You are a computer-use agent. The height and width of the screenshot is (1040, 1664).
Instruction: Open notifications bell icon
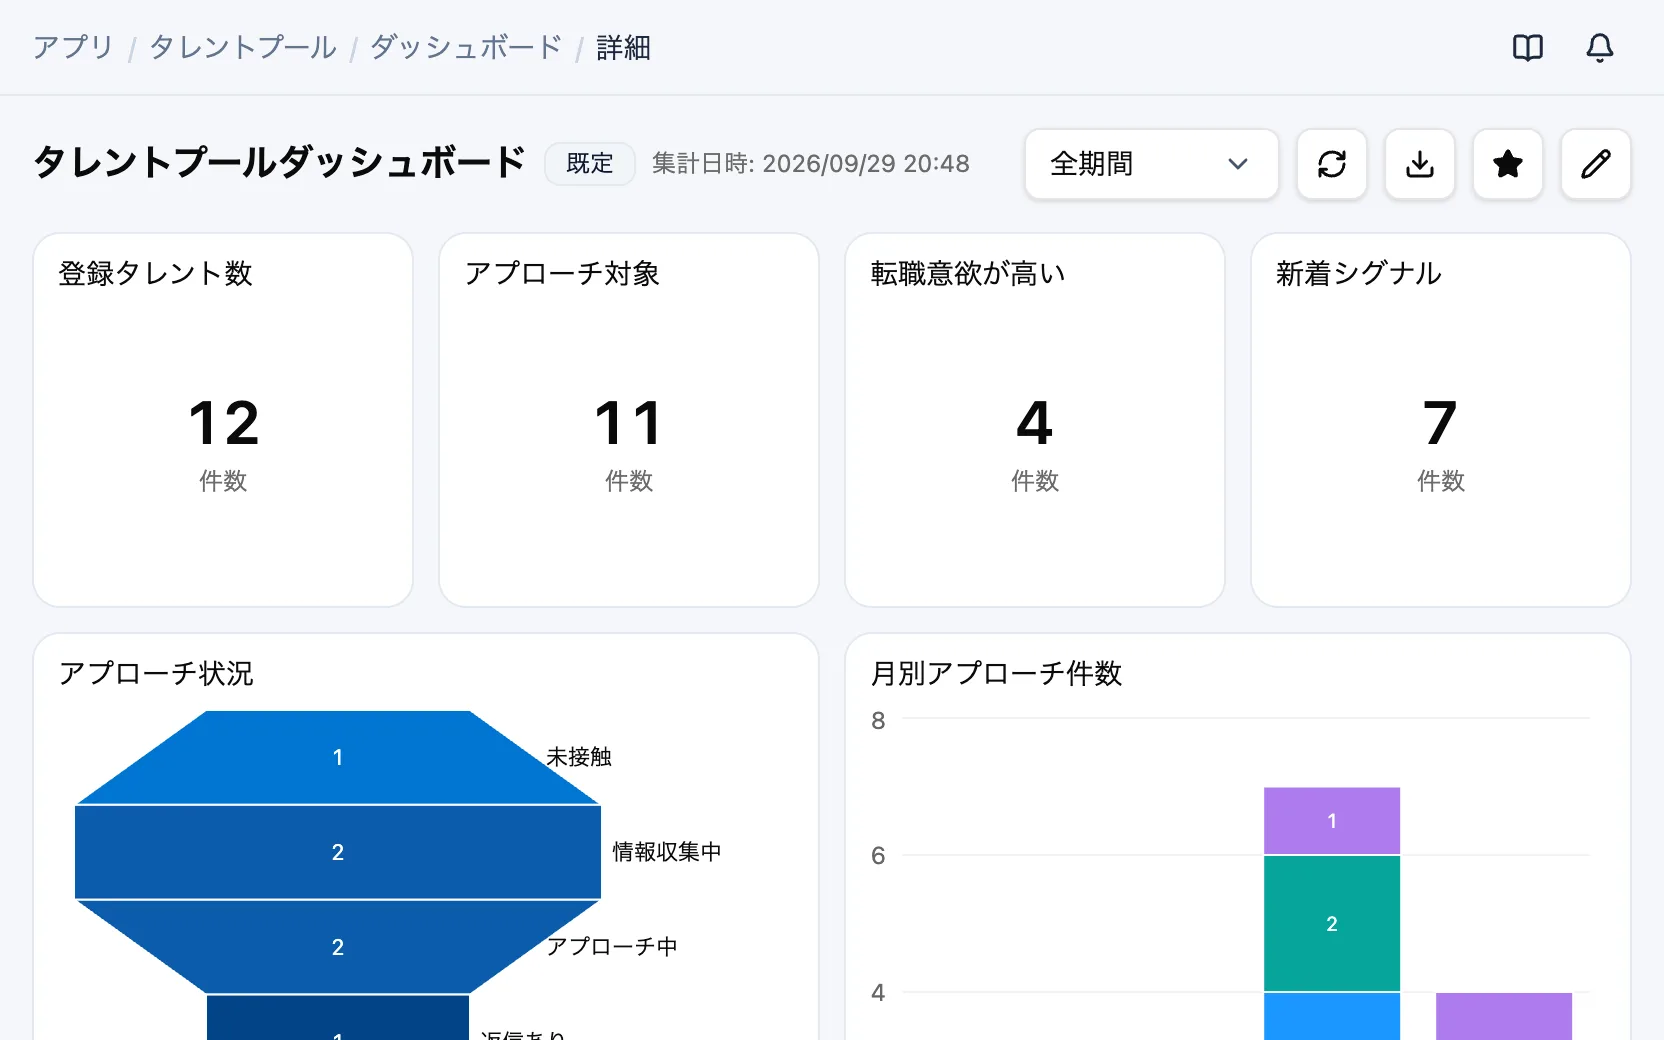click(1600, 47)
